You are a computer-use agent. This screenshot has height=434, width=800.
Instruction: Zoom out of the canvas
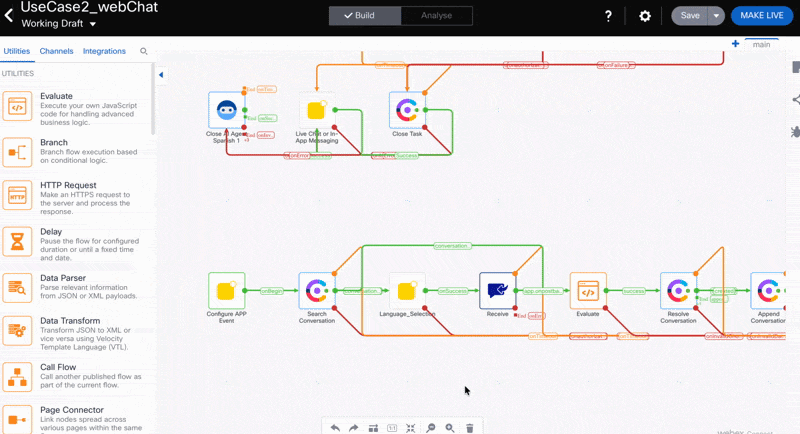(431, 428)
